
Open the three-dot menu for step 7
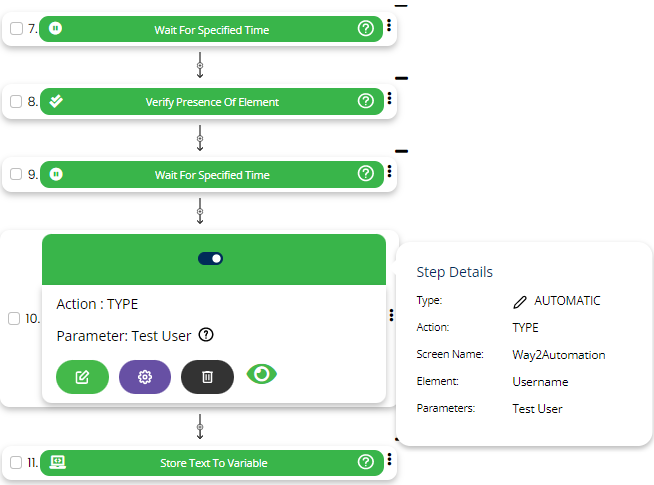tap(389, 28)
